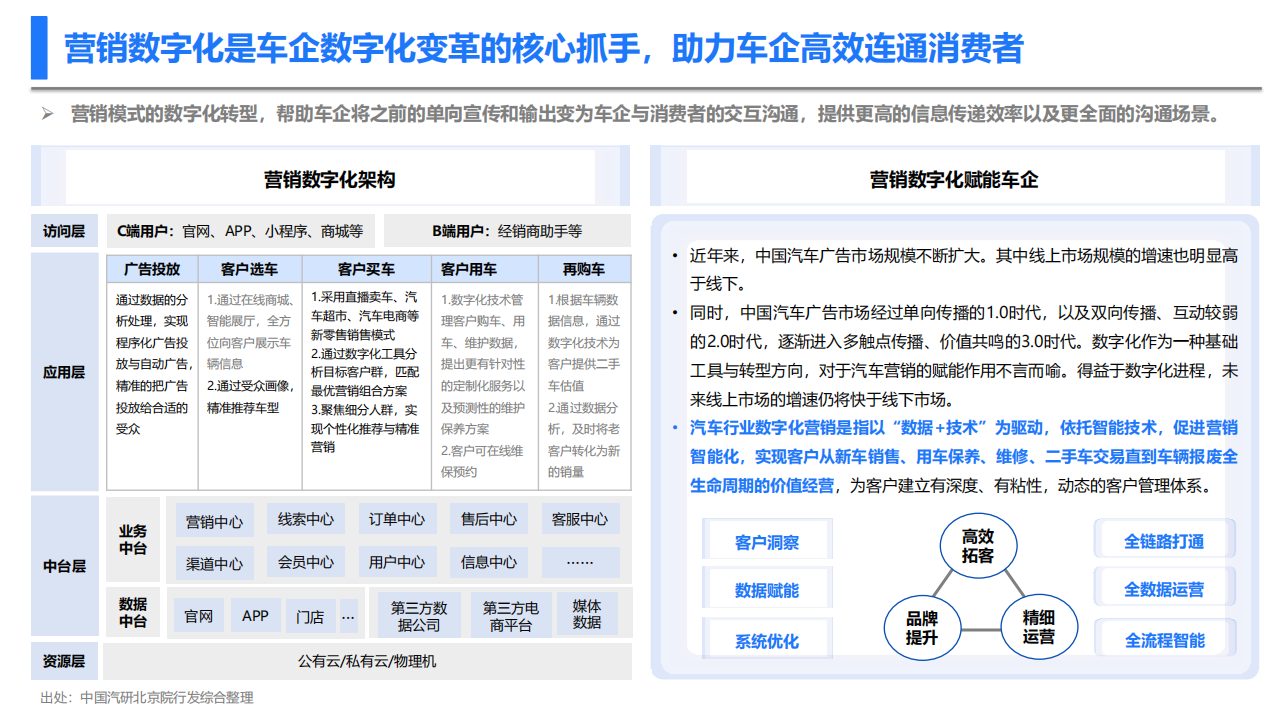This screenshot has width=1280, height=720.
Task: Click the 会员中心 box
Action: click(x=306, y=562)
